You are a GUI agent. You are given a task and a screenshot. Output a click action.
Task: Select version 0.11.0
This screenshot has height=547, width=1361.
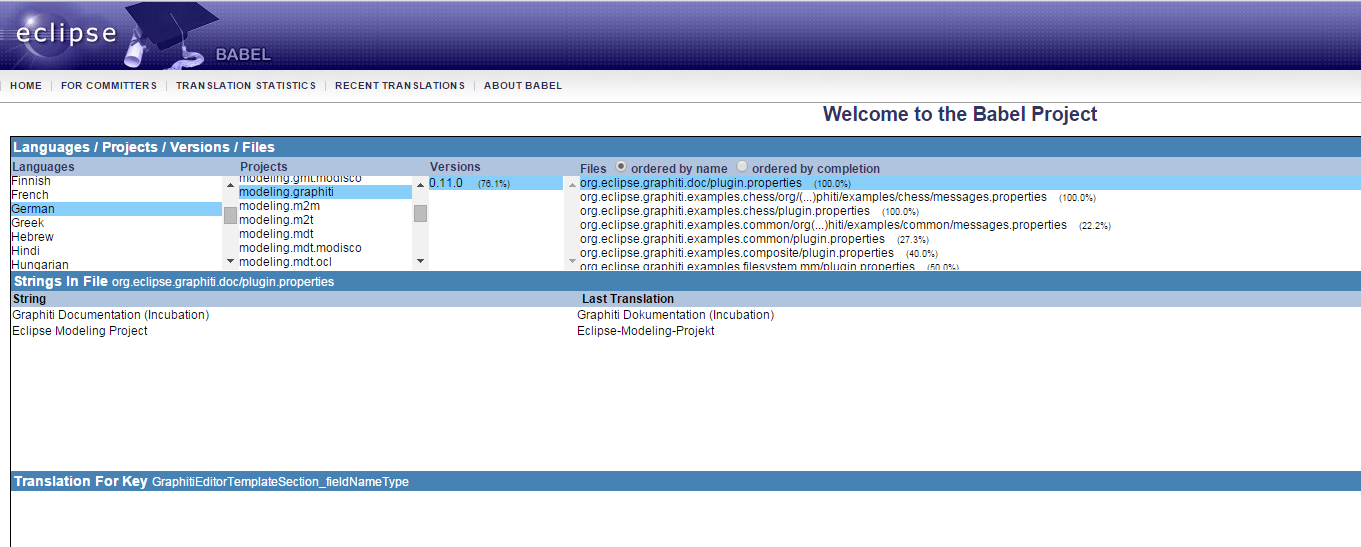coord(496,183)
